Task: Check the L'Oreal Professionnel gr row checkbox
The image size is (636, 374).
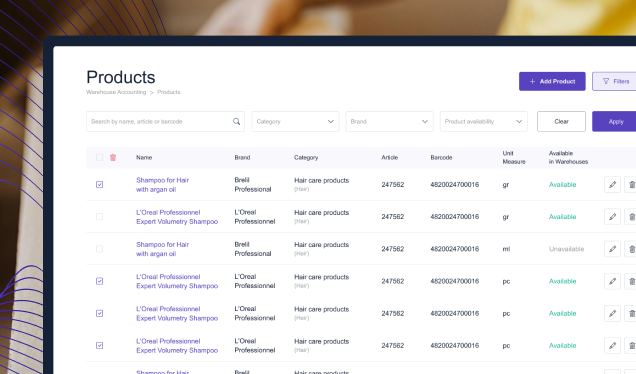Action: (x=99, y=217)
